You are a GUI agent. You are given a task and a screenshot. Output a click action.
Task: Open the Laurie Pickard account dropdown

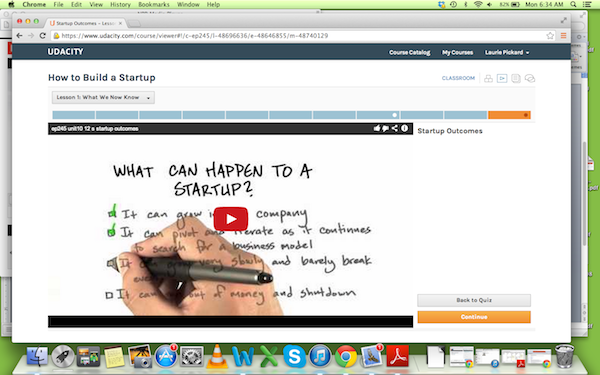(x=507, y=52)
